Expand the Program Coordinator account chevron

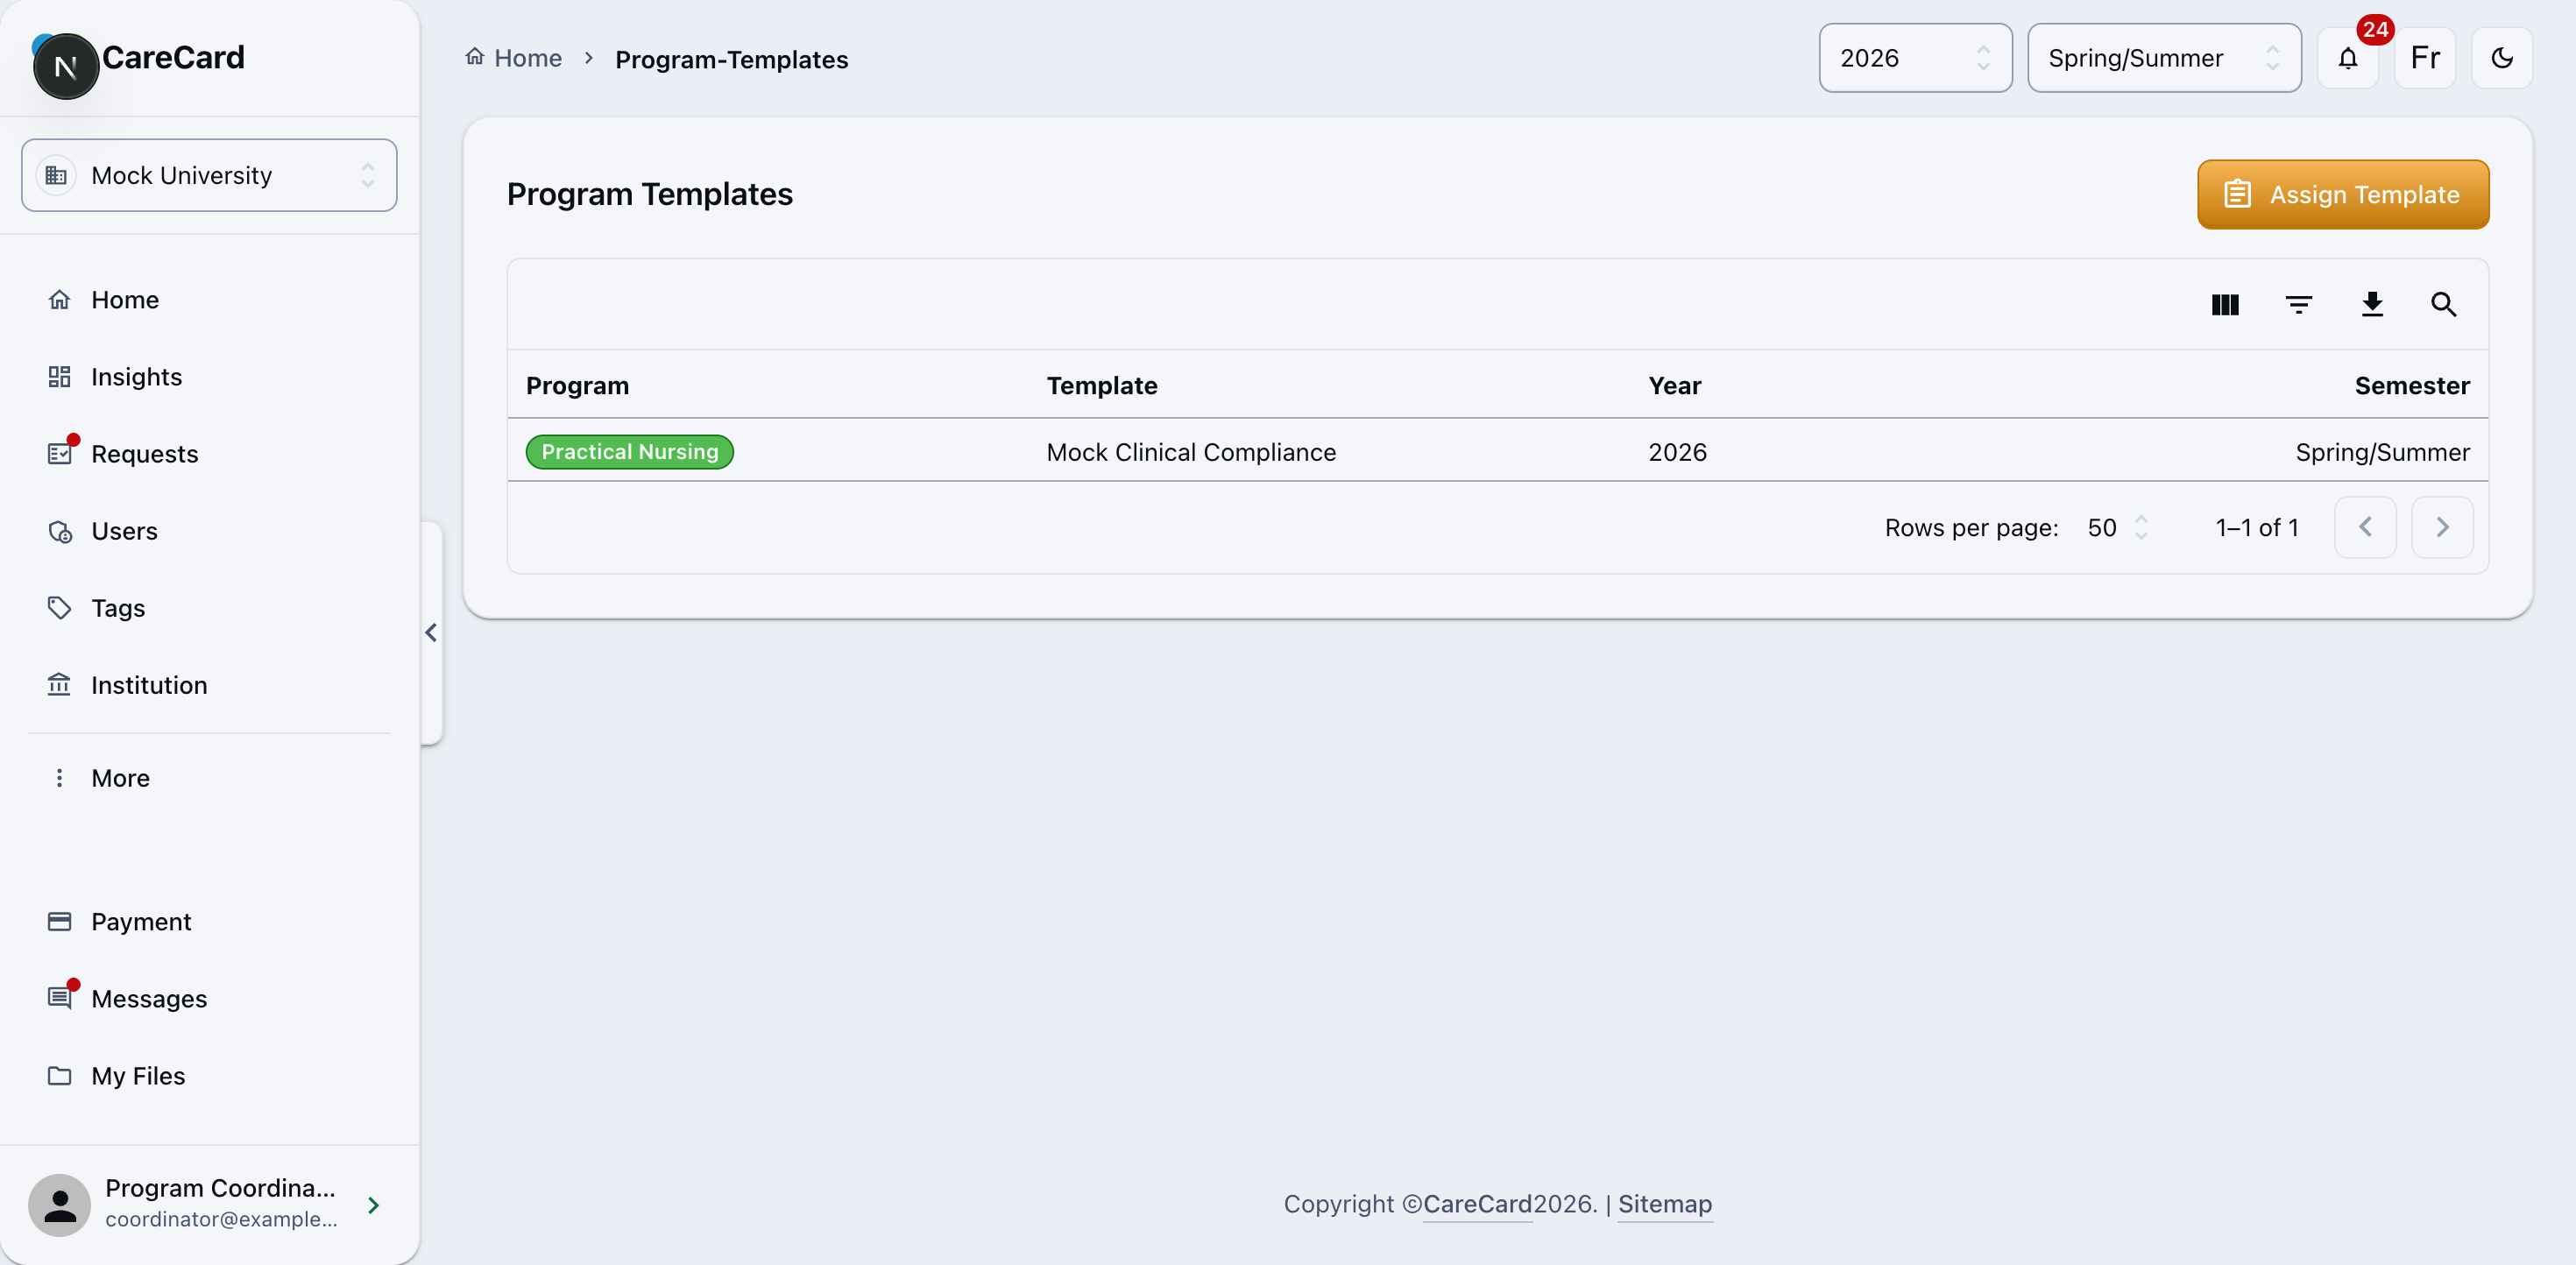coord(373,1205)
